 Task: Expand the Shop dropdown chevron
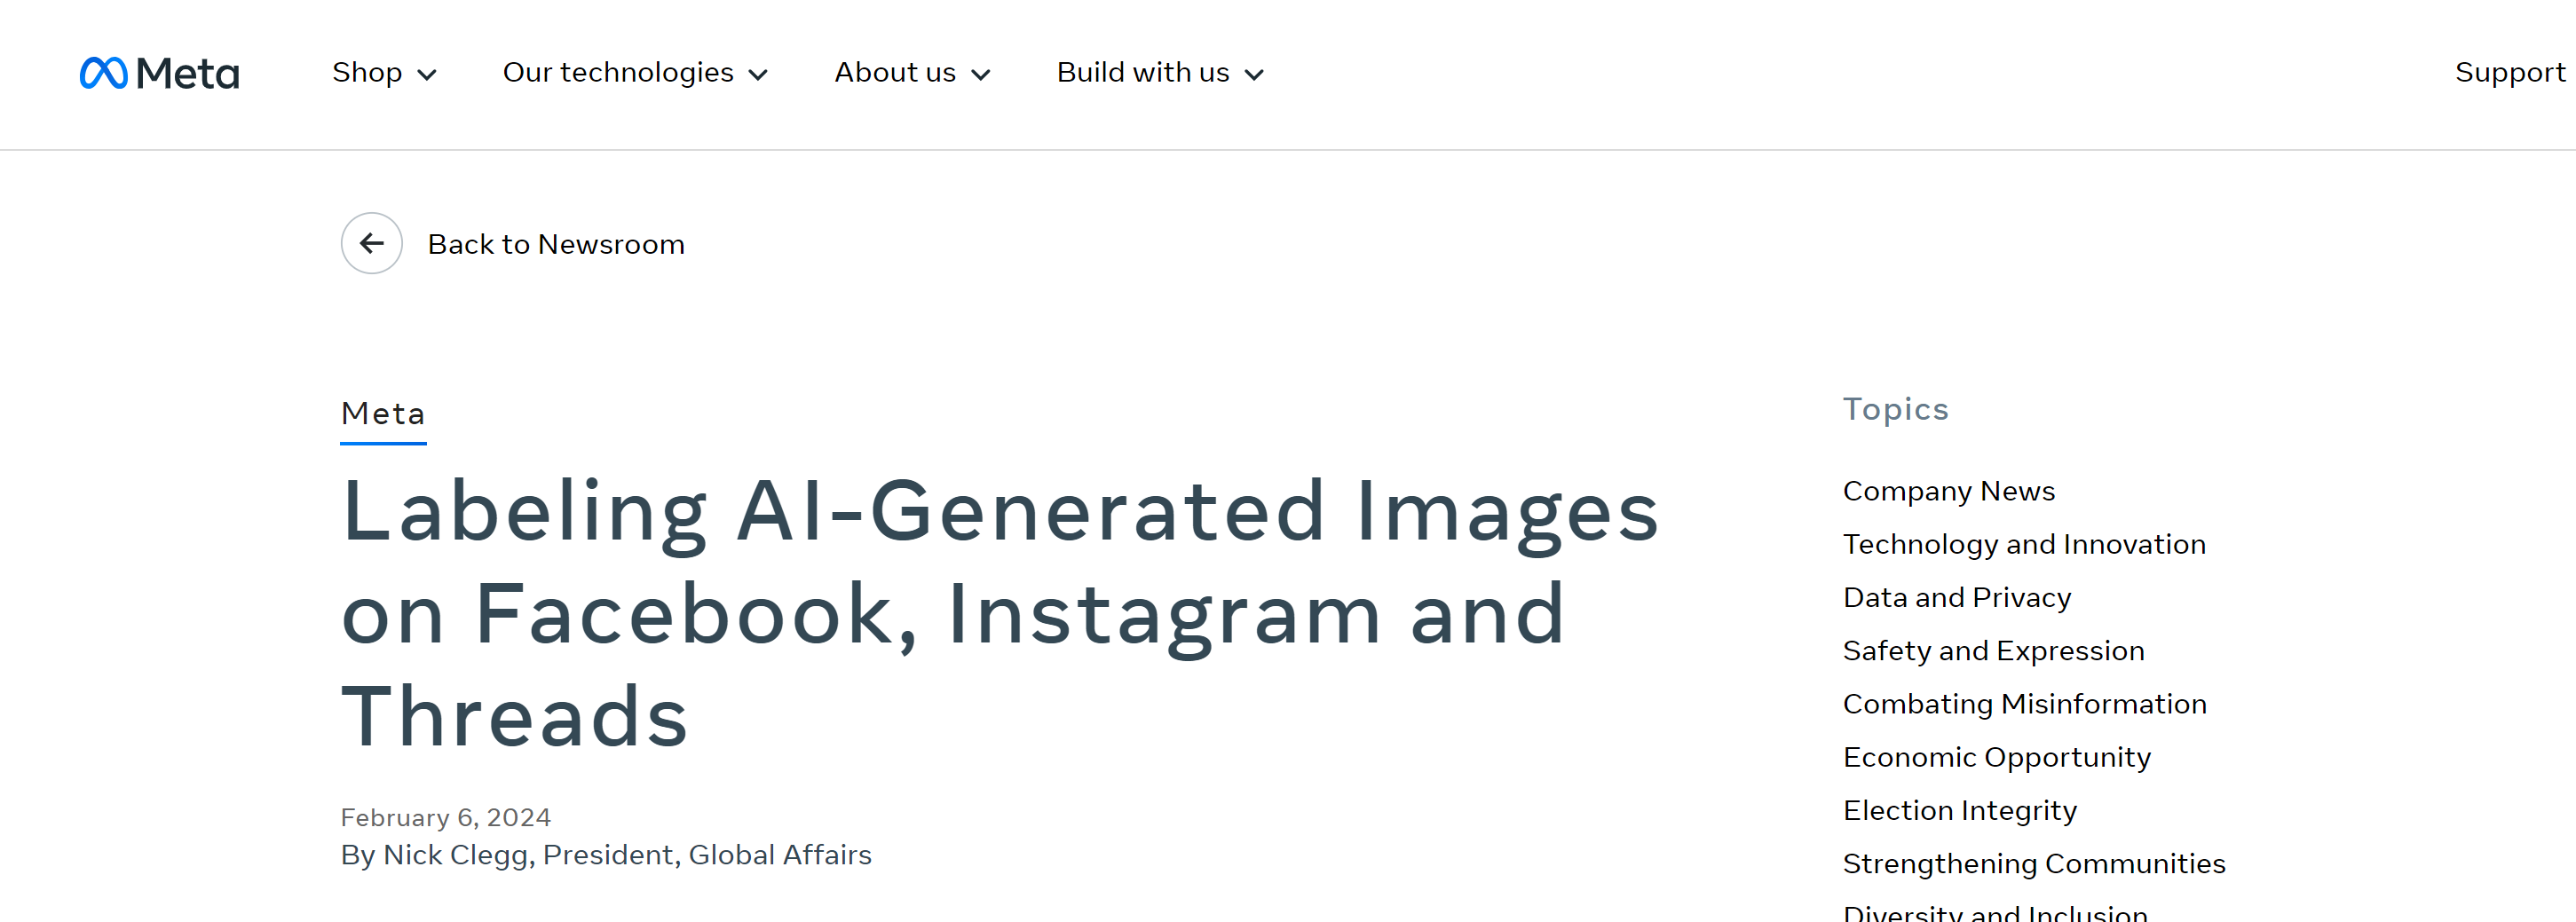(427, 75)
